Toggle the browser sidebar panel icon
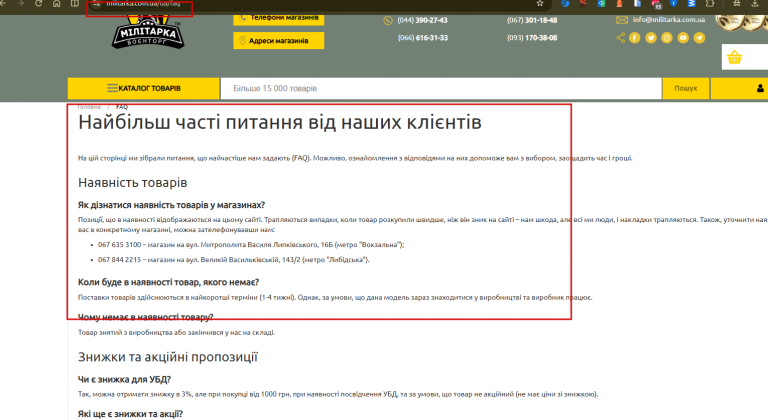The width and height of the screenshot is (768, 420). point(75,3)
